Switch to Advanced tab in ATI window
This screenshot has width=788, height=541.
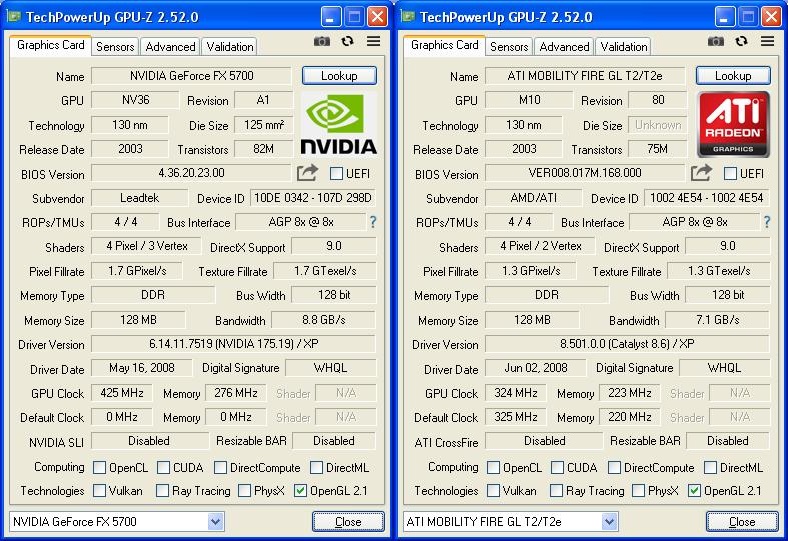pos(564,47)
